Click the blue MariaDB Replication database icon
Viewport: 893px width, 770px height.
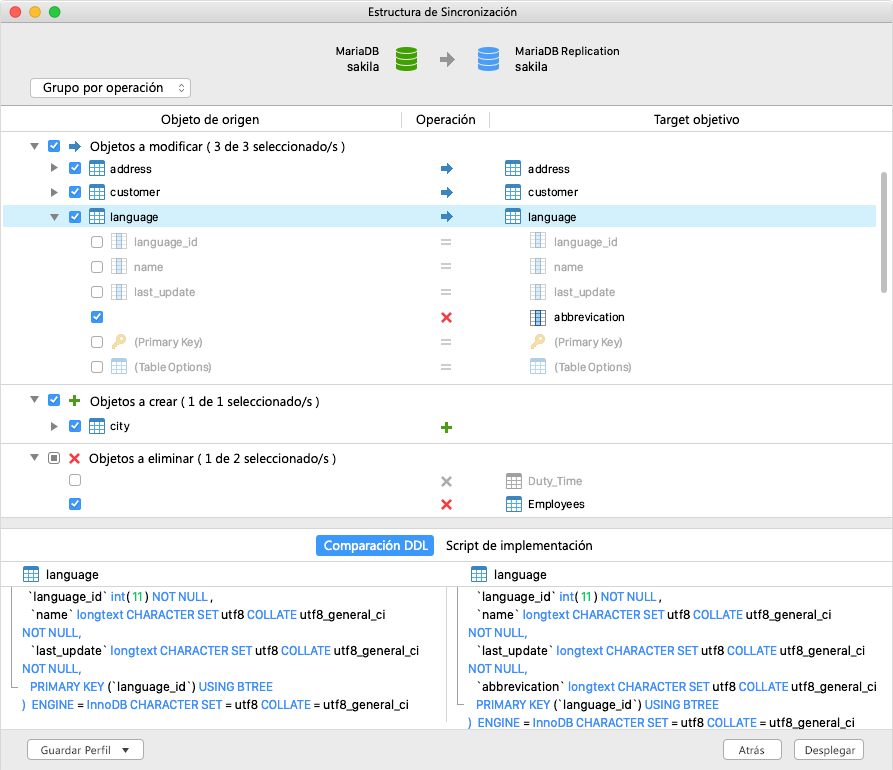488,58
